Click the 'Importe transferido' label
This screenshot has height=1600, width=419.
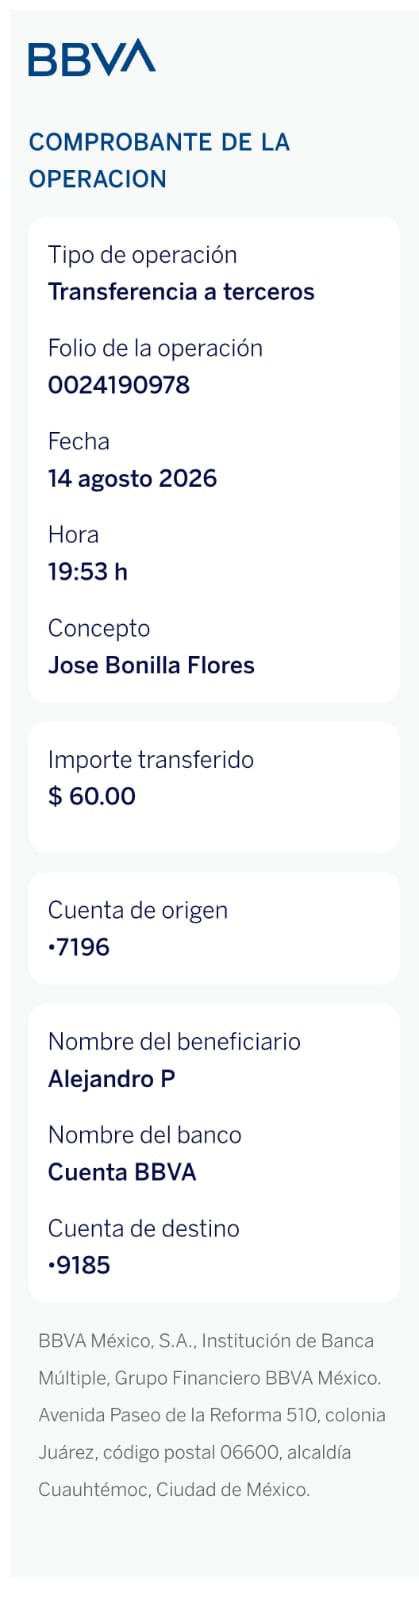[151, 760]
